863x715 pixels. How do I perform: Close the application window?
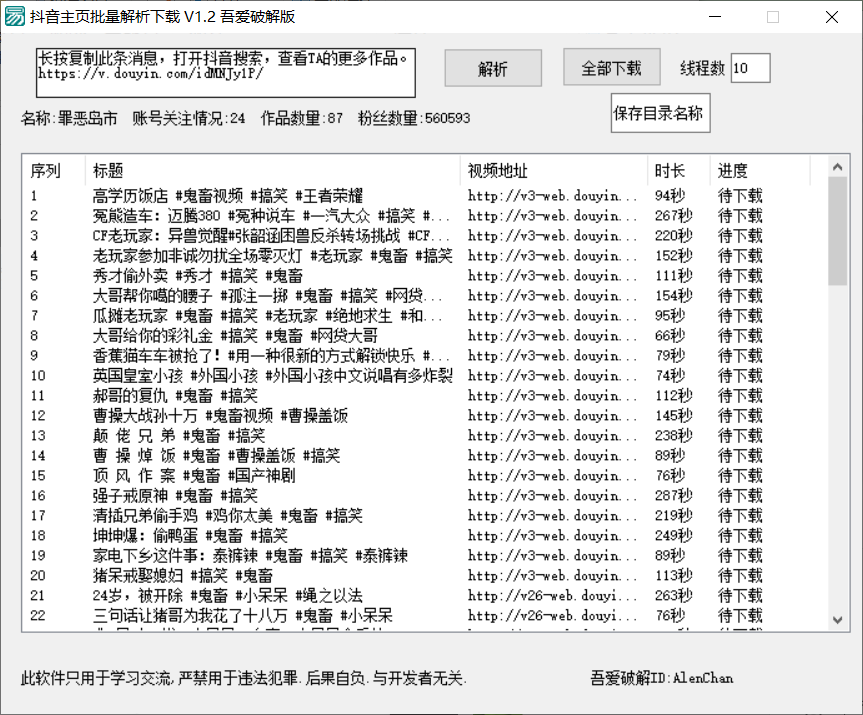tap(832, 17)
